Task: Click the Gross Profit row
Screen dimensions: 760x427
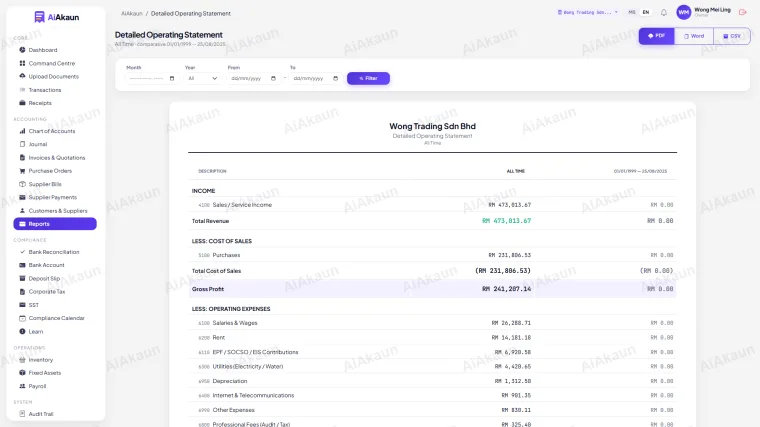Action: (x=432, y=289)
